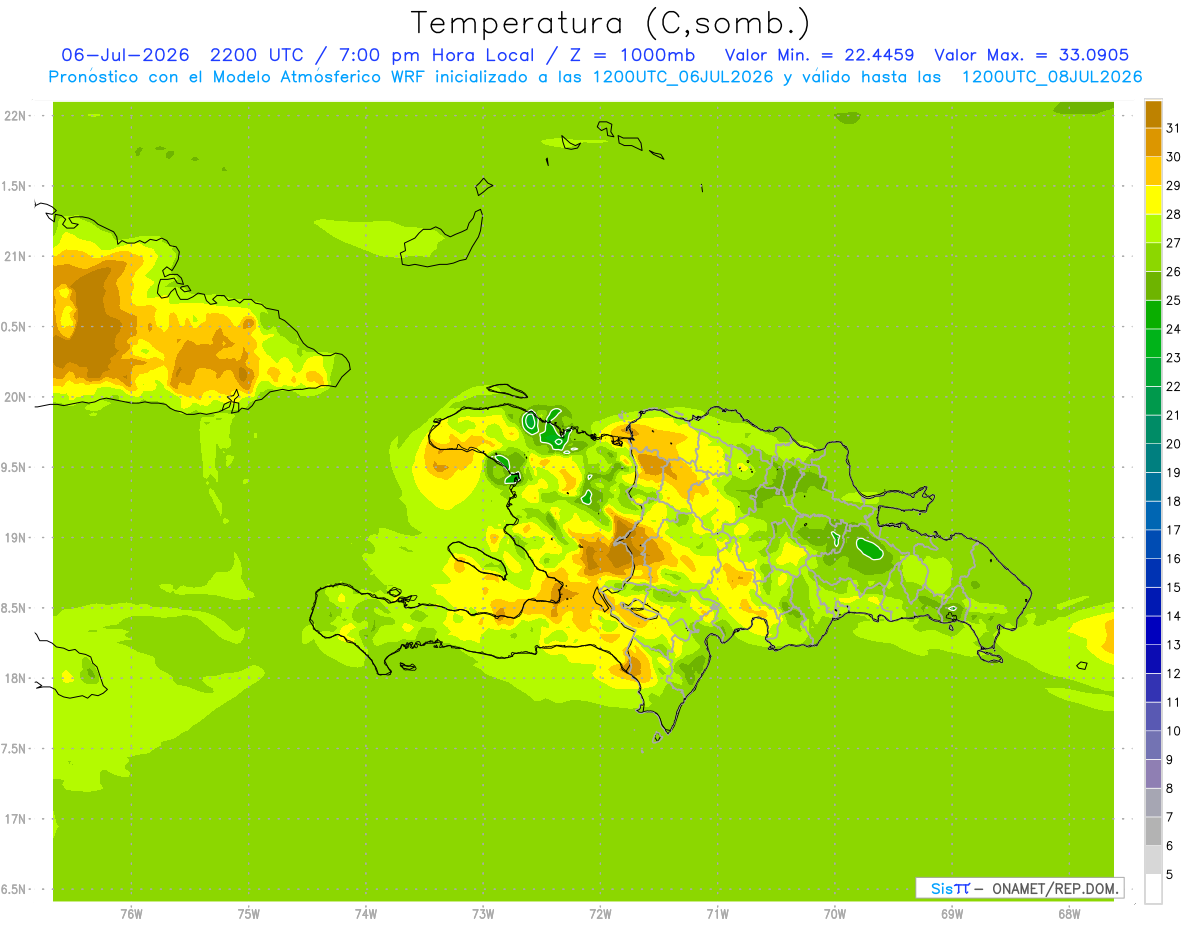
Task: Click the "21N" latitude label
Action: pyautogui.click(x=16, y=256)
